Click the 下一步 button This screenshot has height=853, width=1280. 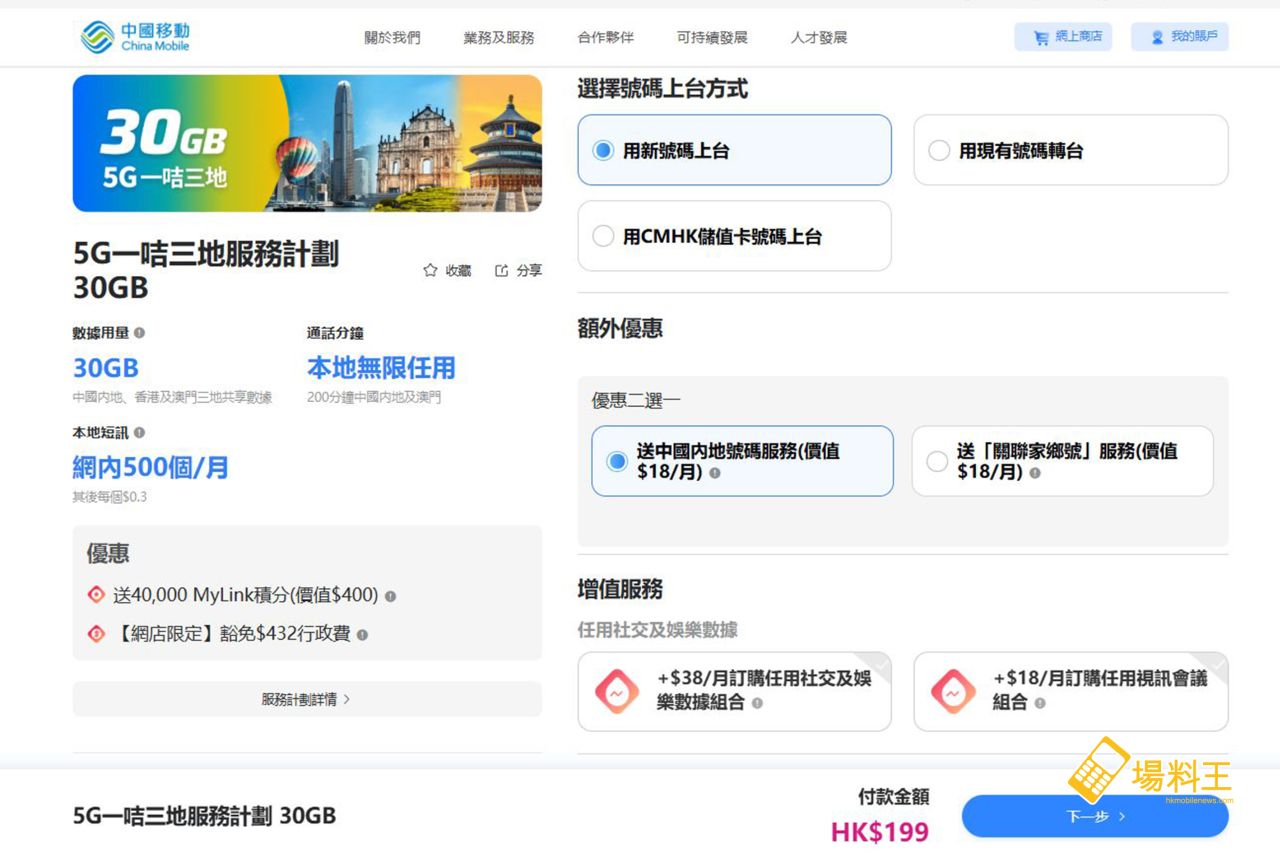(1095, 816)
